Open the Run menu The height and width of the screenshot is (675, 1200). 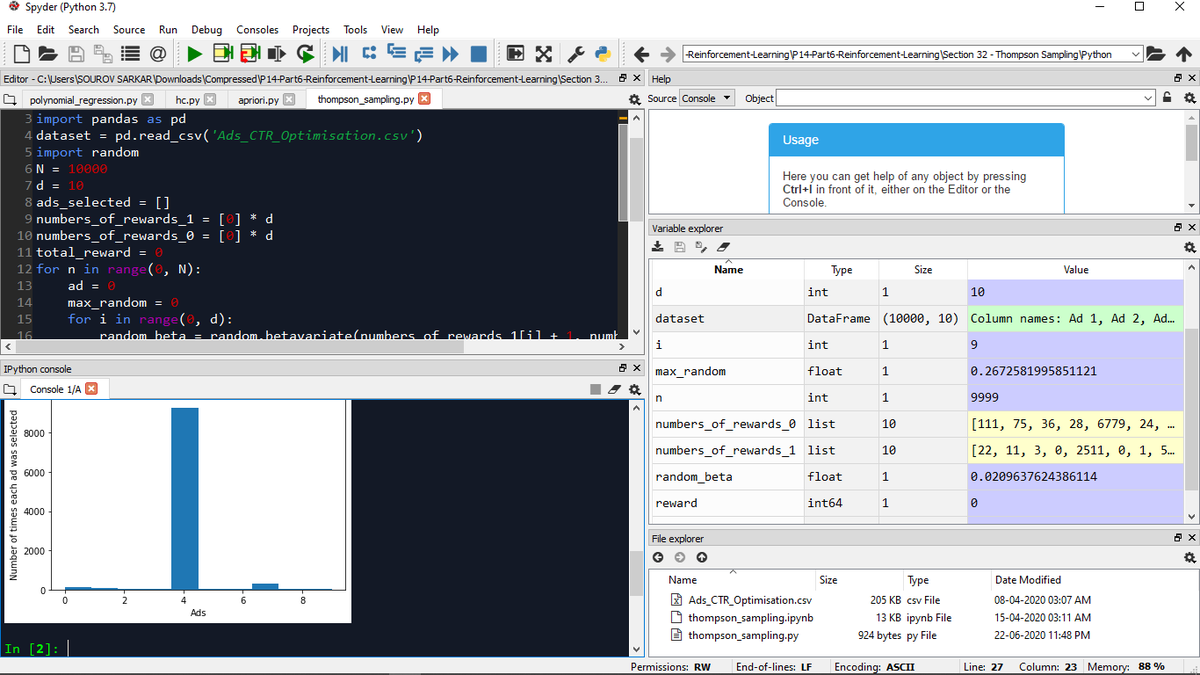click(168, 30)
